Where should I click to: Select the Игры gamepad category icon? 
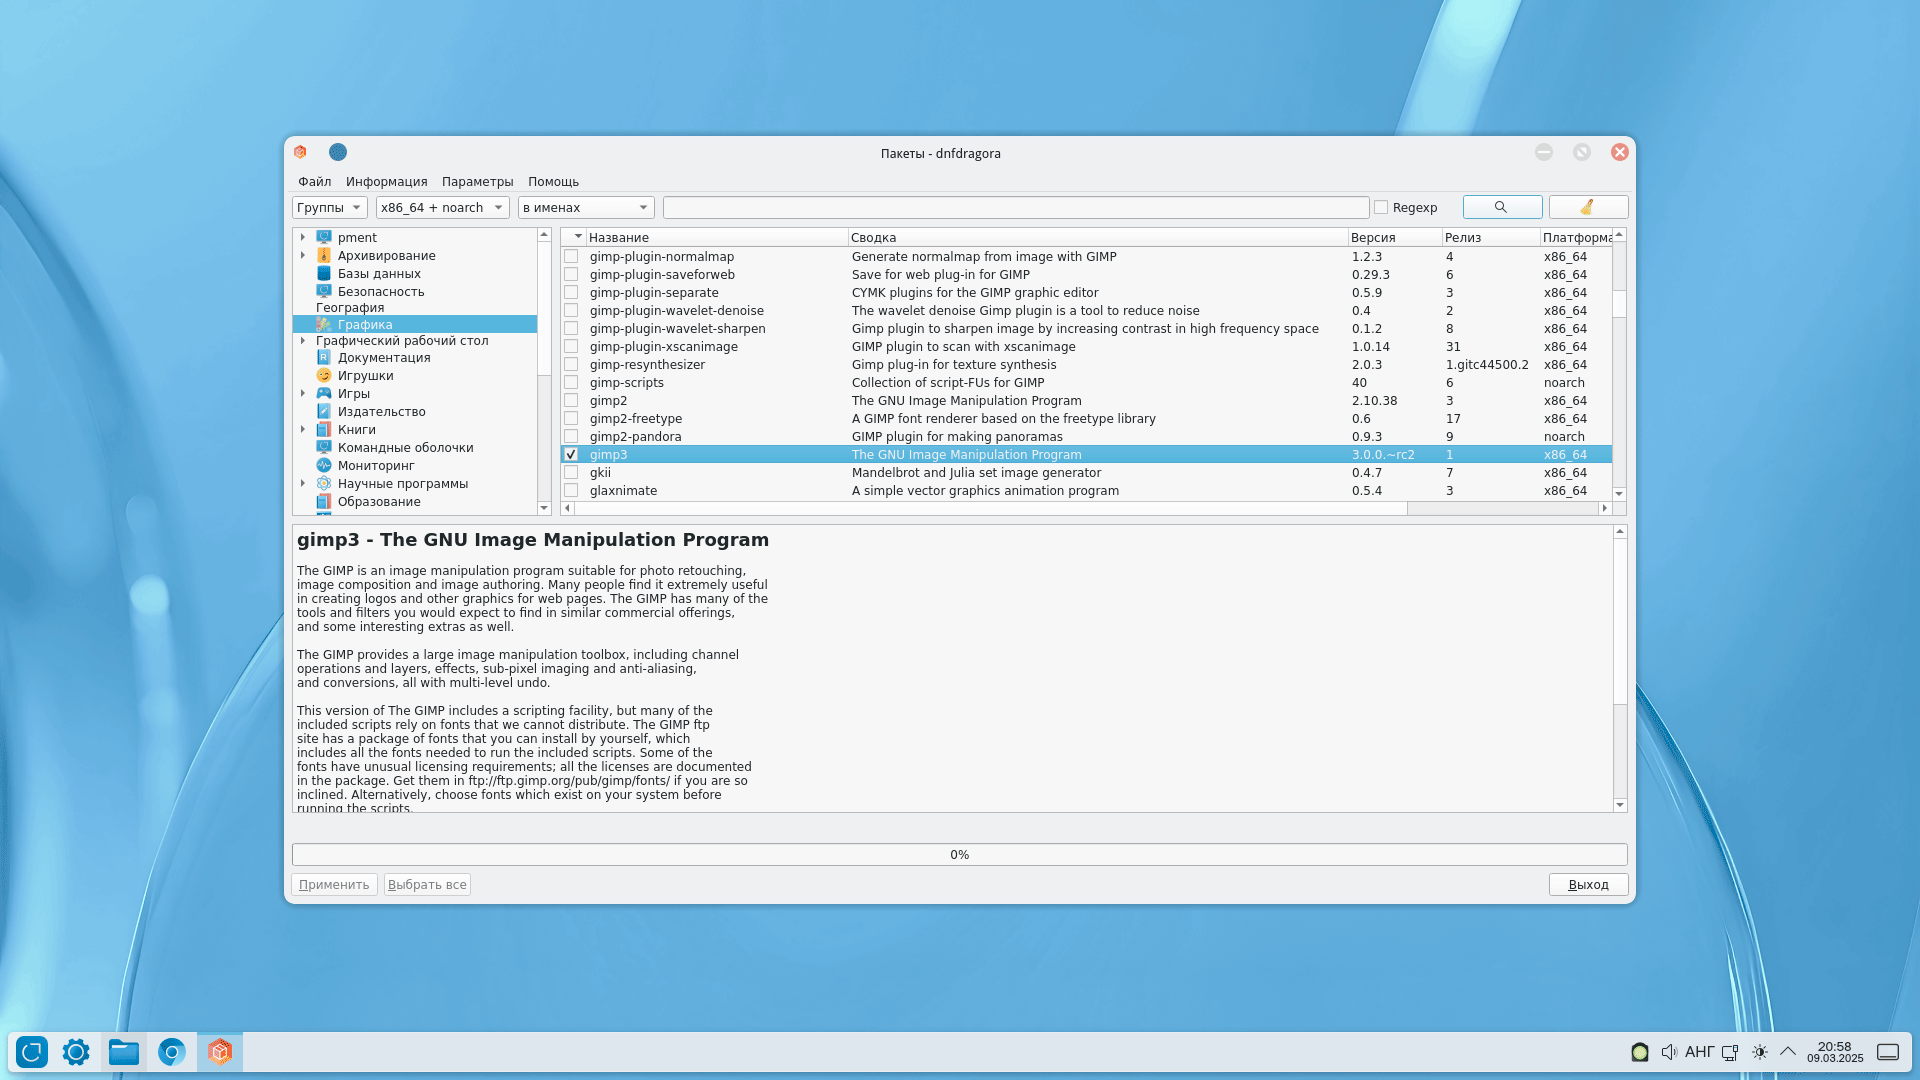(x=324, y=393)
